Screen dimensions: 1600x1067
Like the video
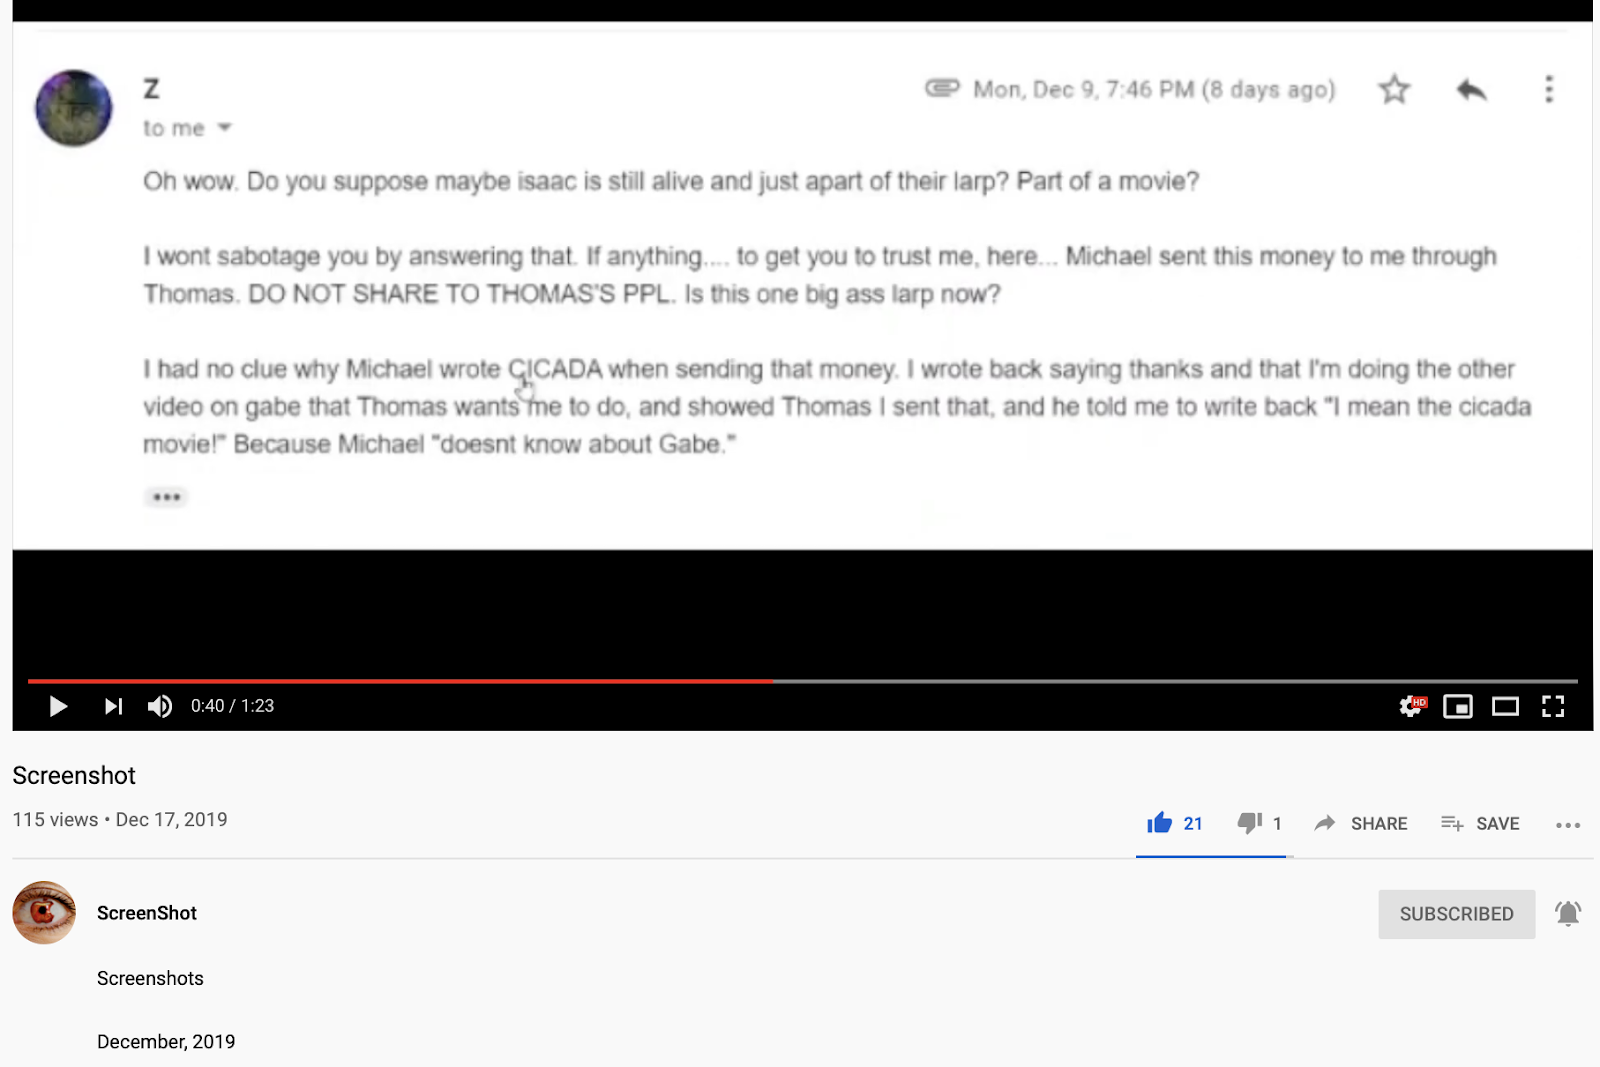(1174, 823)
